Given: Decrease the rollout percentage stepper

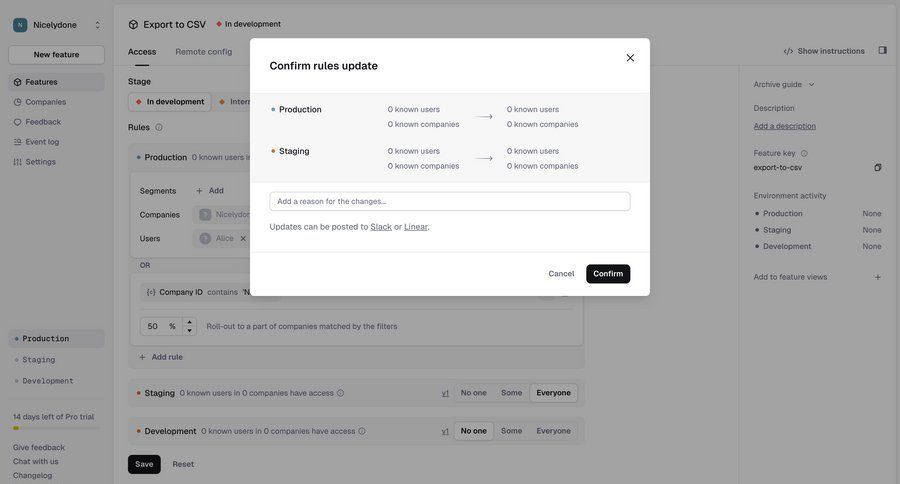Looking at the screenshot, I should click(189, 331).
